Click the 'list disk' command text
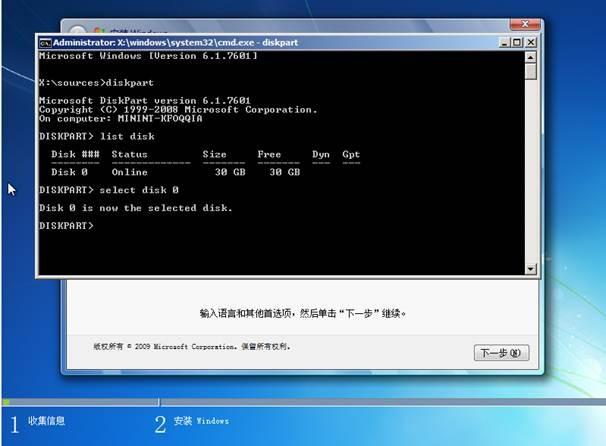Image resolution: width=606 pixels, height=446 pixels. click(127, 136)
